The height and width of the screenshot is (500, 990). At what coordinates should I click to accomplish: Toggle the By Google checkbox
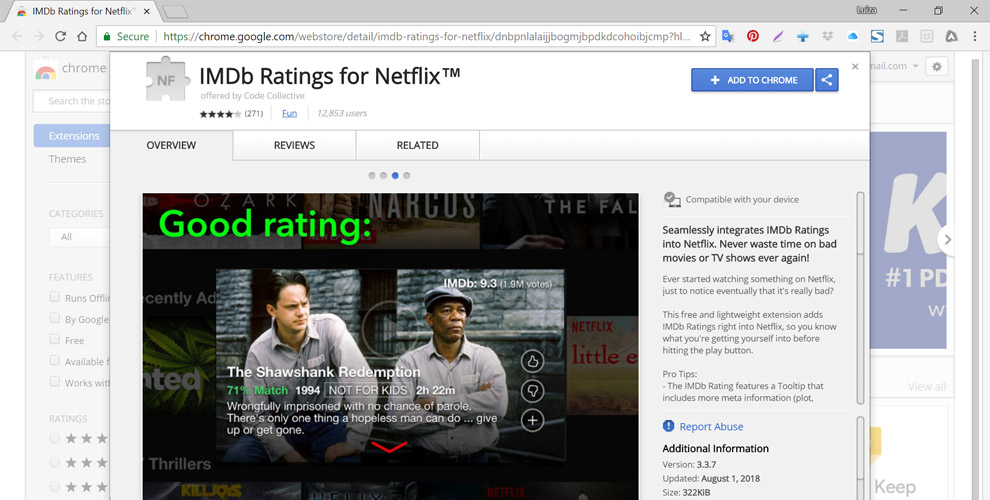tap(55, 318)
